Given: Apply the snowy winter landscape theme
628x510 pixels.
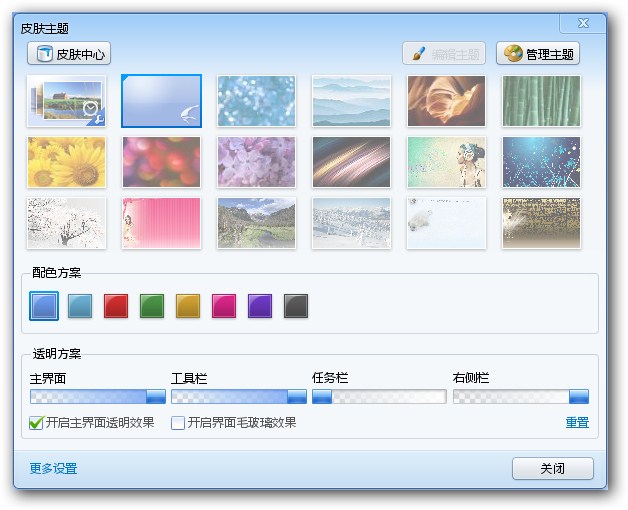Looking at the screenshot, I should point(351,223).
